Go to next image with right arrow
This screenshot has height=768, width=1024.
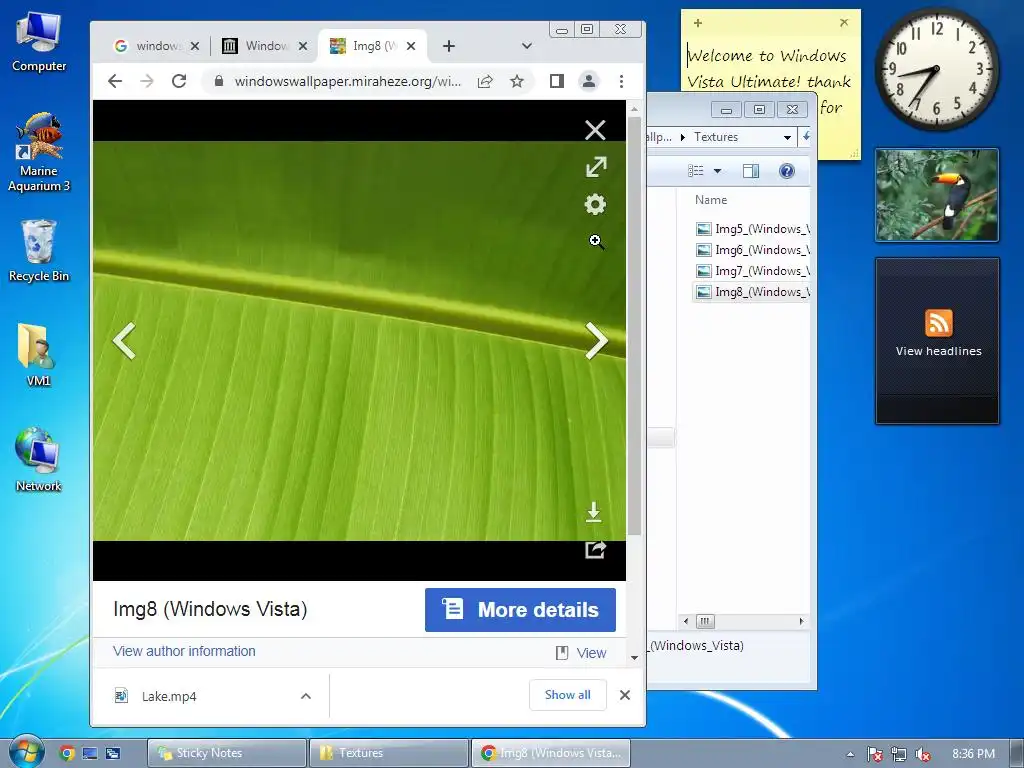coord(596,341)
